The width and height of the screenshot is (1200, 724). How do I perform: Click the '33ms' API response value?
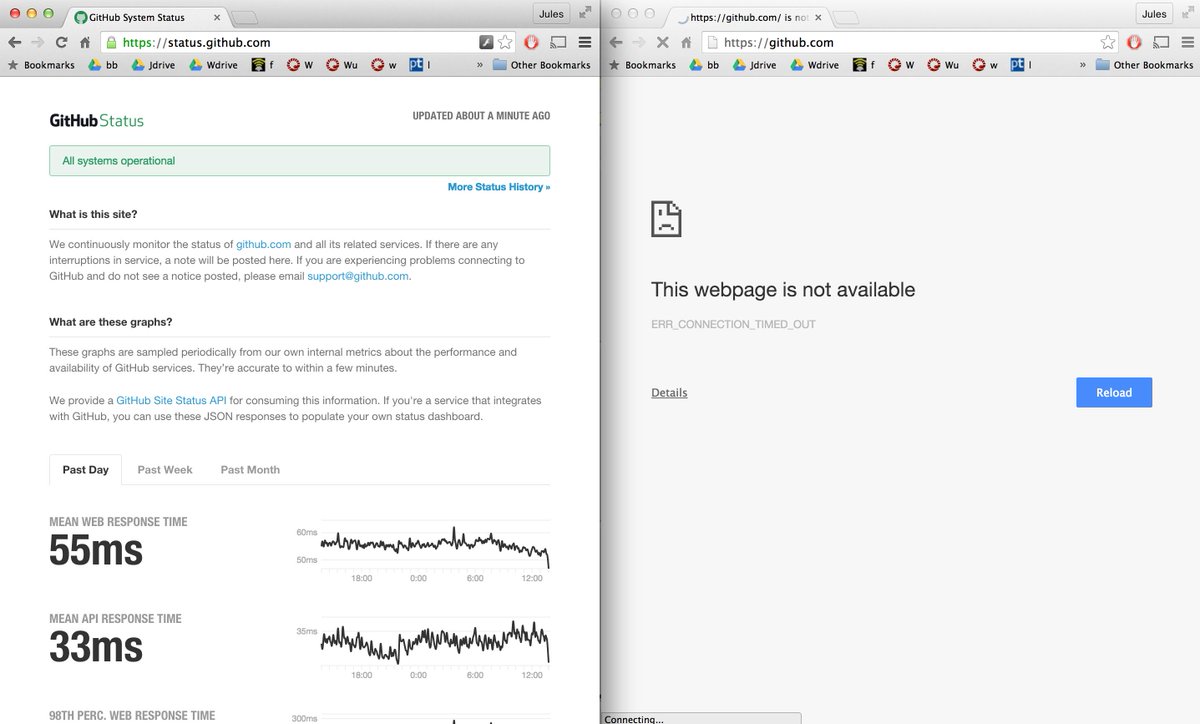[x=96, y=648]
